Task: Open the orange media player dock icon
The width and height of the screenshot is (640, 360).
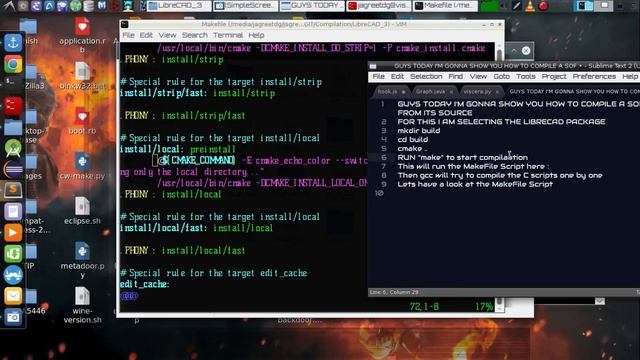Action: (x=13, y=233)
